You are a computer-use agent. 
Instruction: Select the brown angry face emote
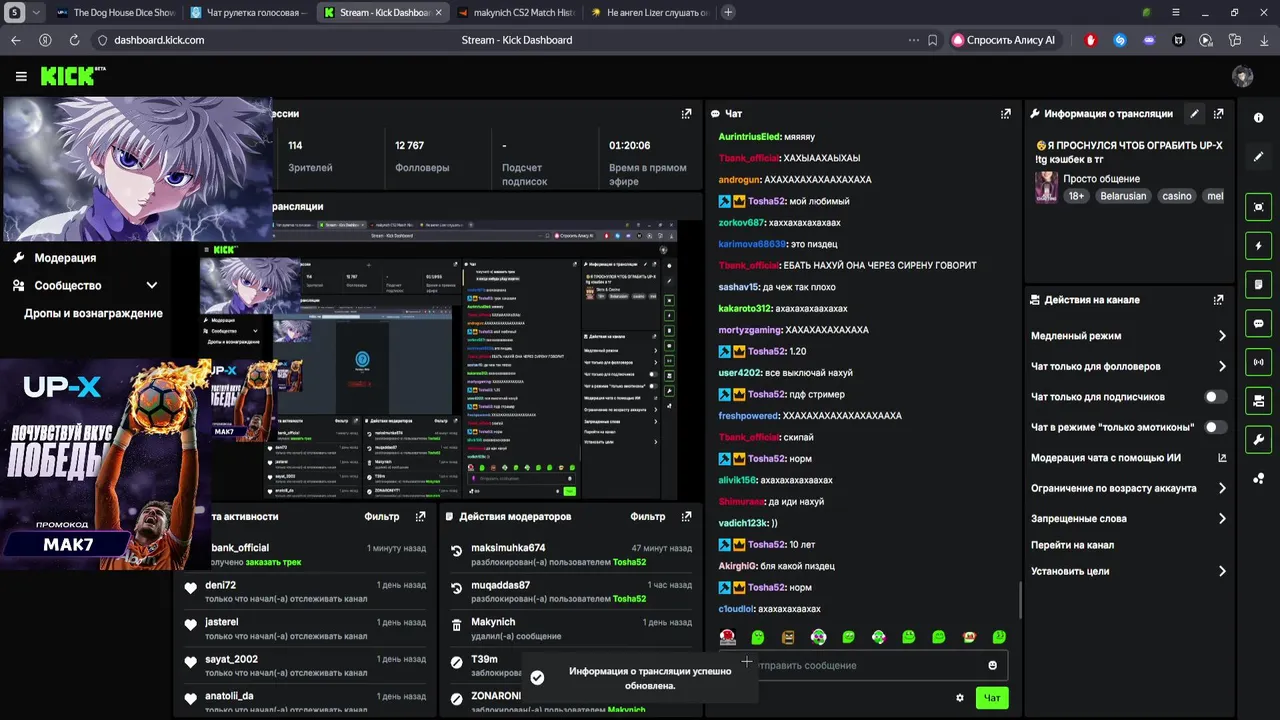point(788,637)
